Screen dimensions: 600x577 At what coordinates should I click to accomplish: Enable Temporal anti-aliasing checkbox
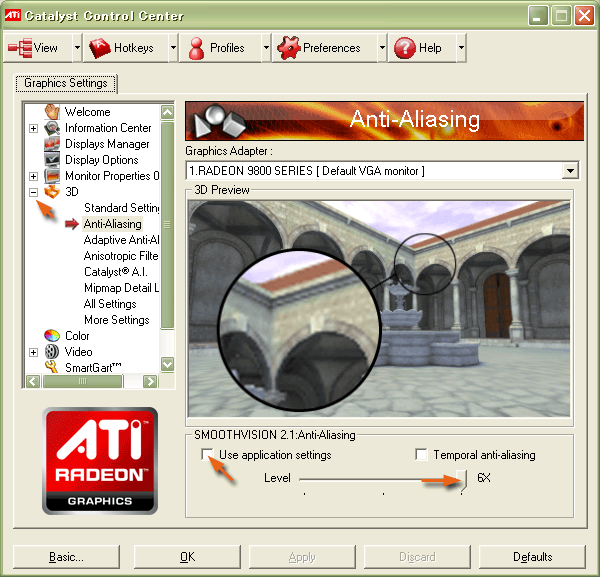[x=421, y=455]
